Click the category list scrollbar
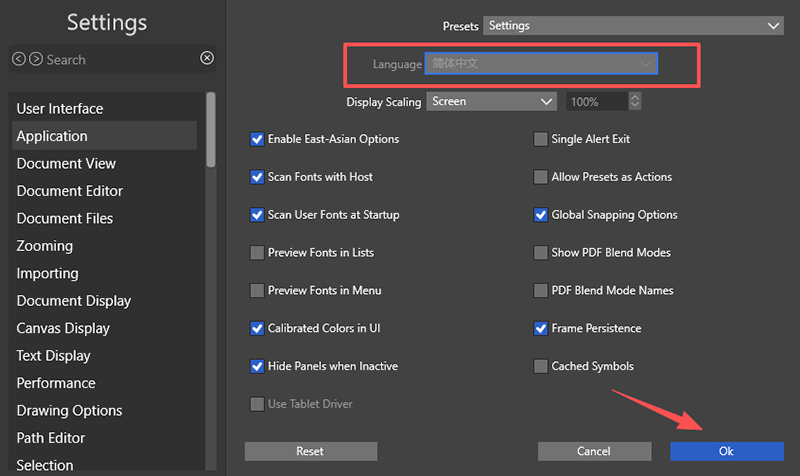This screenshot has height=476, width=800. (211, 130)
